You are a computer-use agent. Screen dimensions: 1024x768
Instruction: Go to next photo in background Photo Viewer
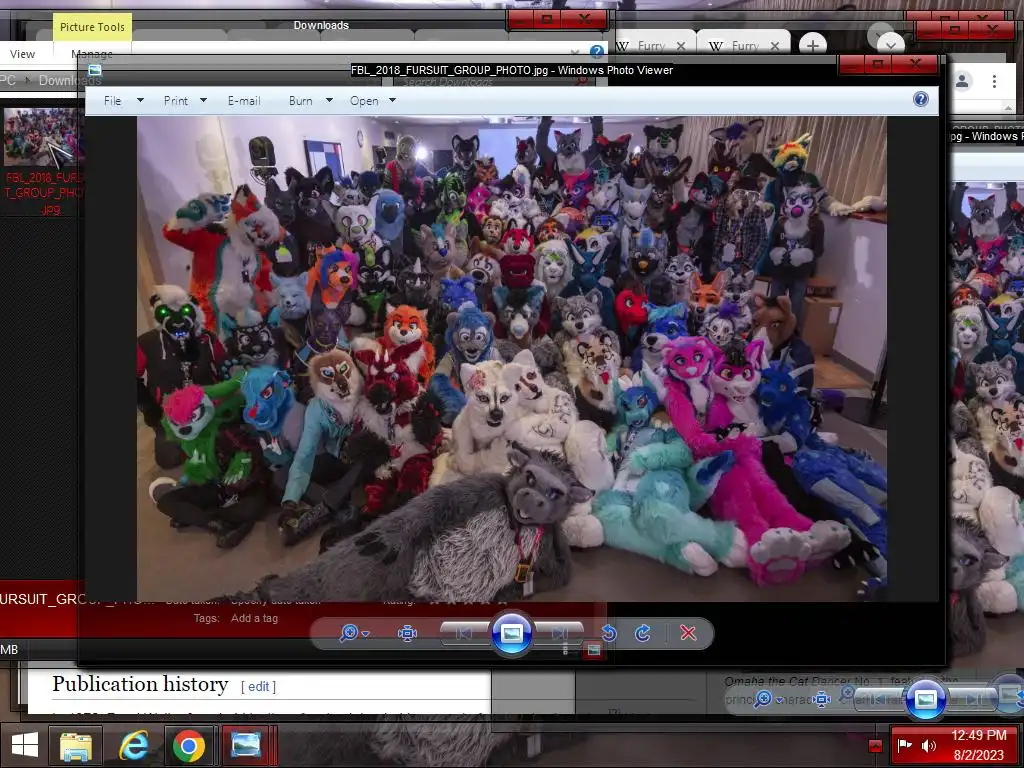(974, 700)
